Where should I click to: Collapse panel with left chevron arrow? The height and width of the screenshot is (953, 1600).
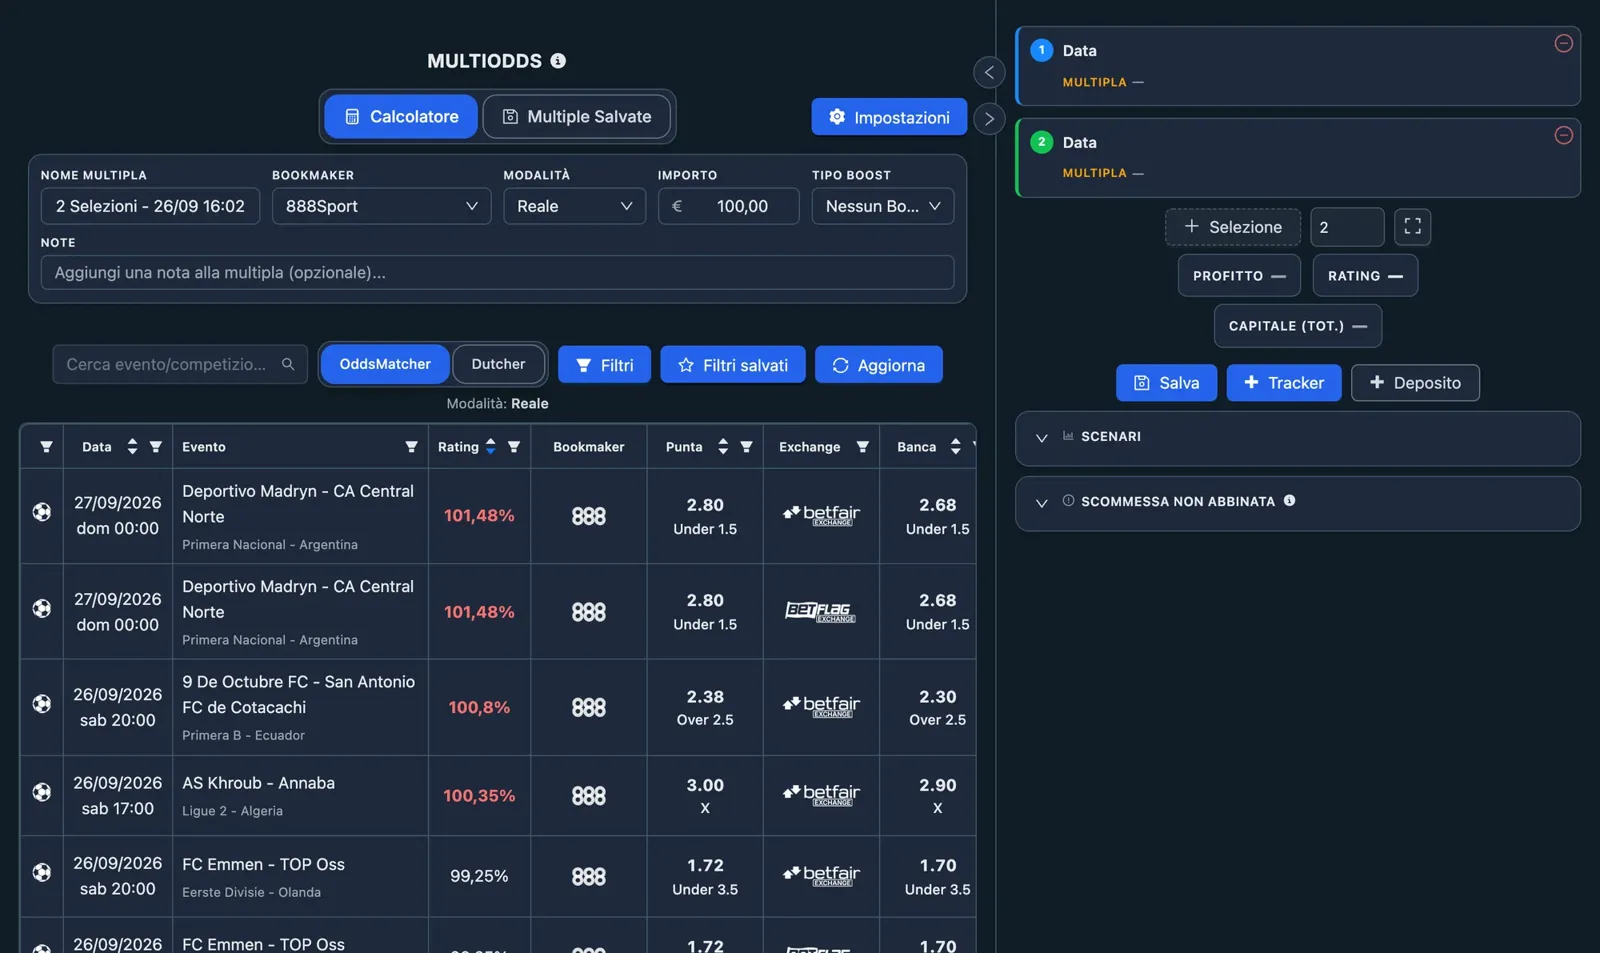pos(989,72)
